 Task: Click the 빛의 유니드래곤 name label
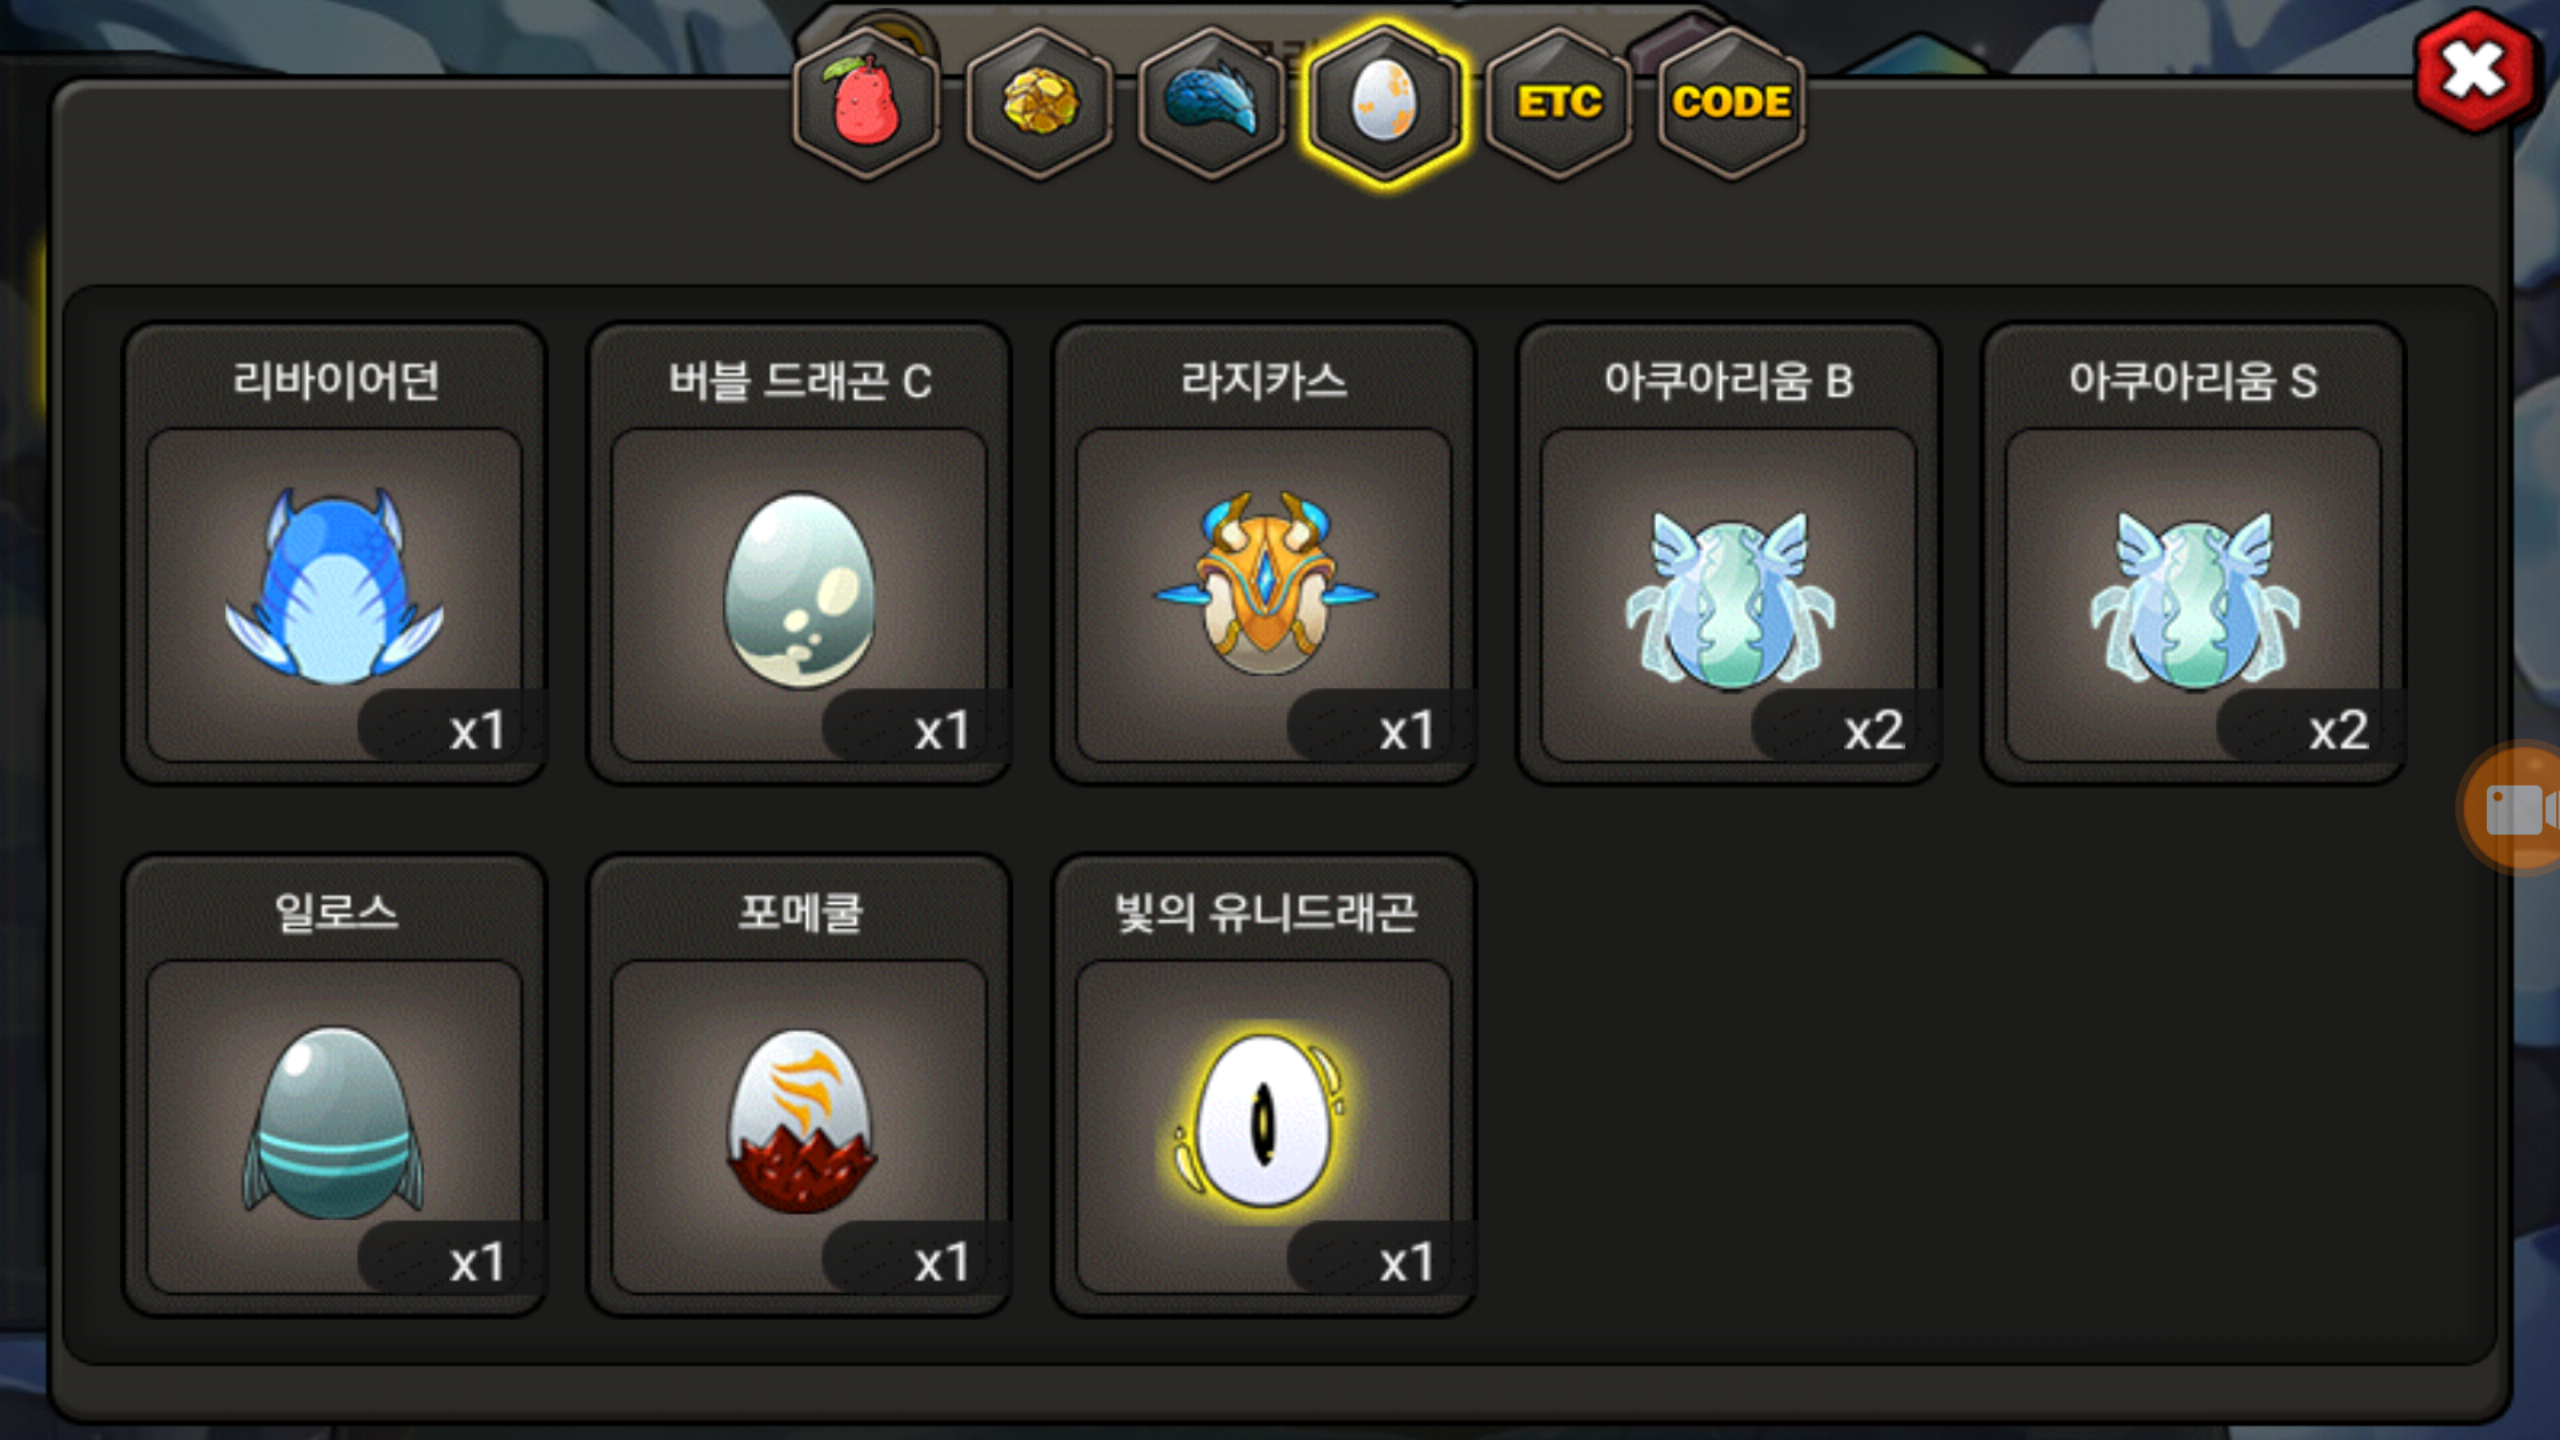tap(1265, 913)
